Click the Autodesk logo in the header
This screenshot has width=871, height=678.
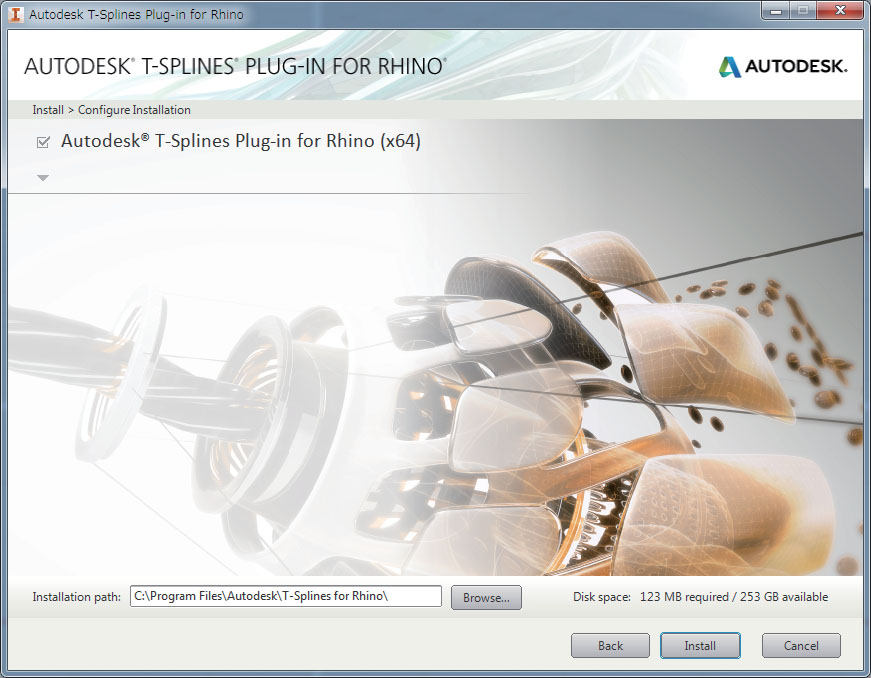coord(783,67)
